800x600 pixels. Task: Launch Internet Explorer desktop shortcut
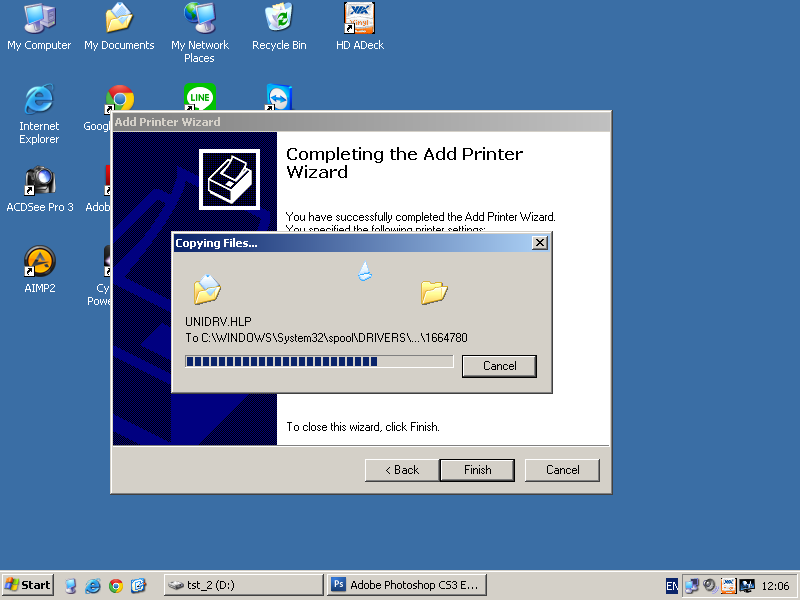click(39, 115)
